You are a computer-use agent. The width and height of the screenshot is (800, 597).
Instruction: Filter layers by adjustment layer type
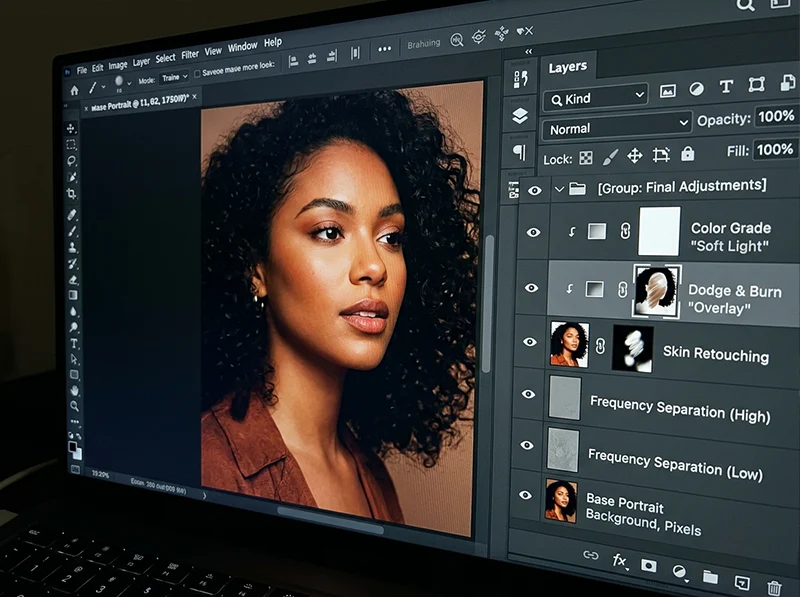tap(696, 89)
